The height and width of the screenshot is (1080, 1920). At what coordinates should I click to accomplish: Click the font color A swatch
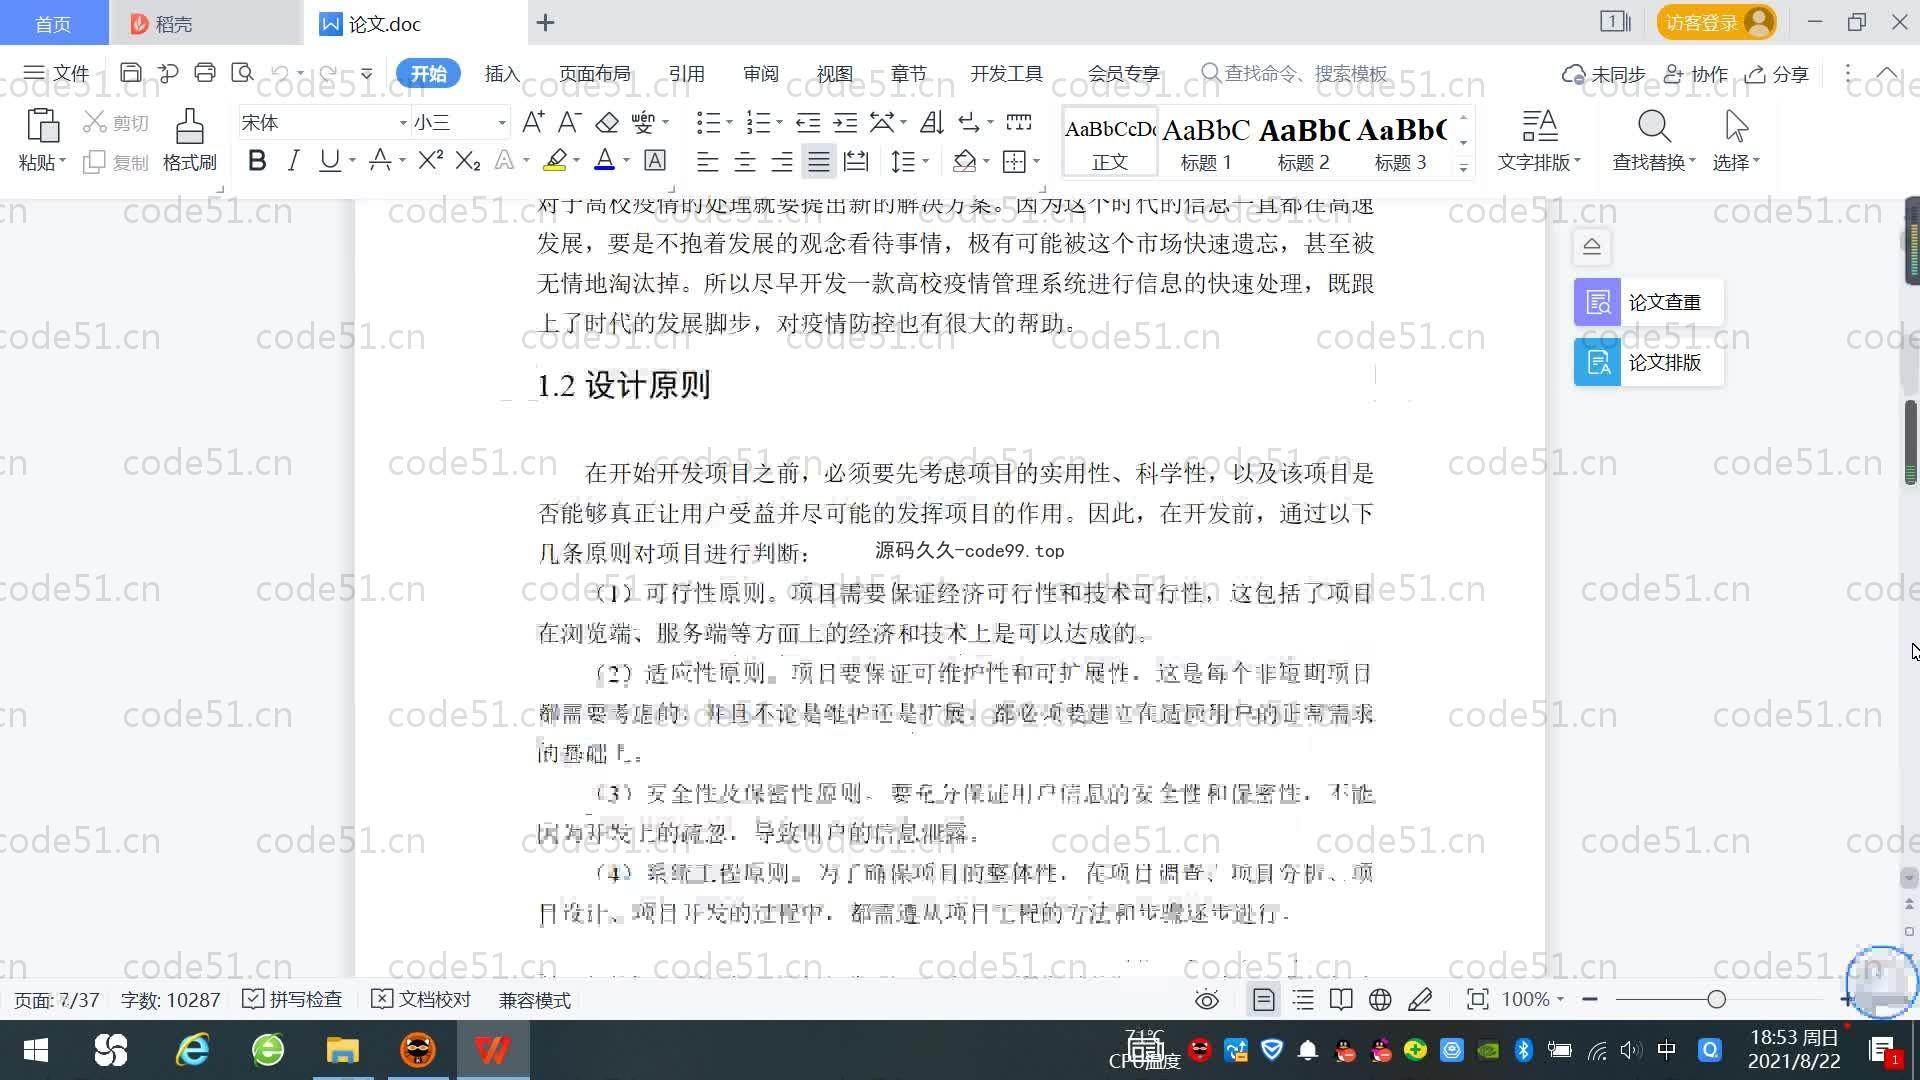604,160
